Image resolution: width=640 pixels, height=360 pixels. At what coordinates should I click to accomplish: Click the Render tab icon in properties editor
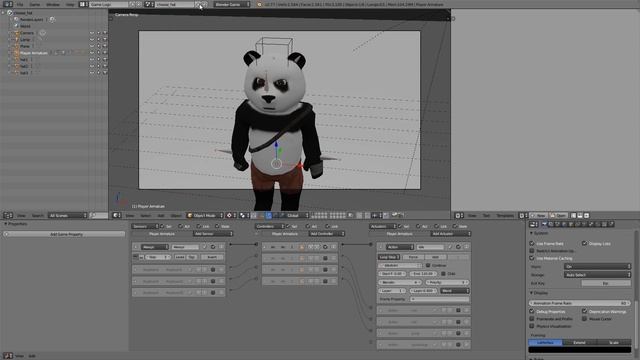point(544,224)
